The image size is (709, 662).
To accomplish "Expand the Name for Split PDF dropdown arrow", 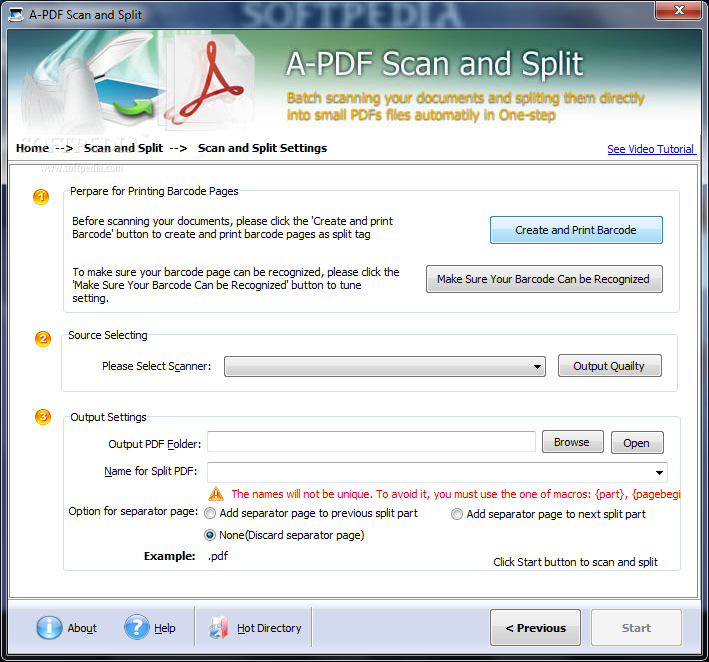I will point(659,473).
